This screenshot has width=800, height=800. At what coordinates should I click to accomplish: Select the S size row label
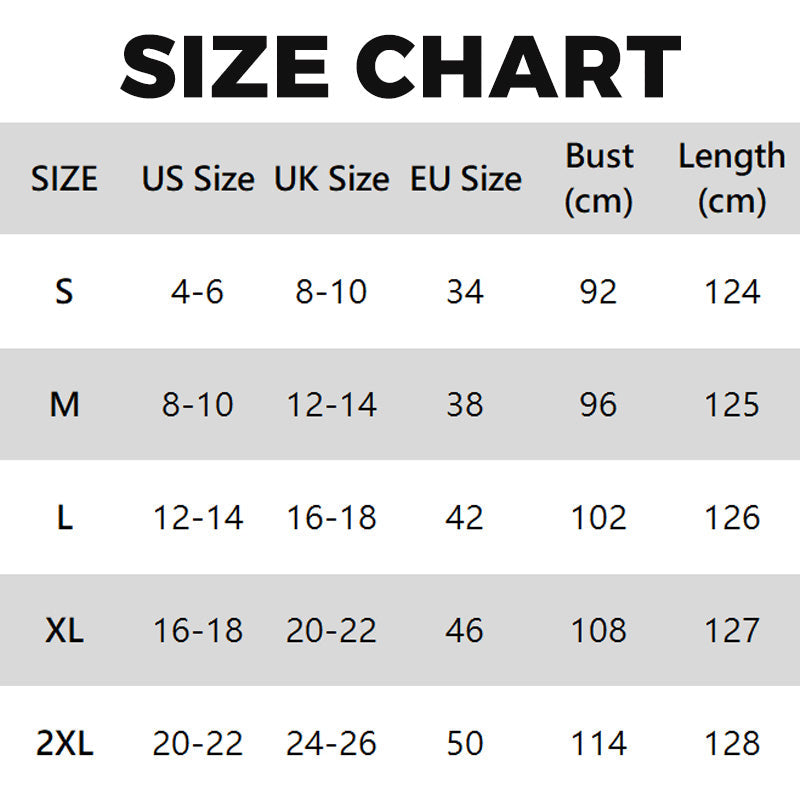pyautogui.click(x=64, y=292)
